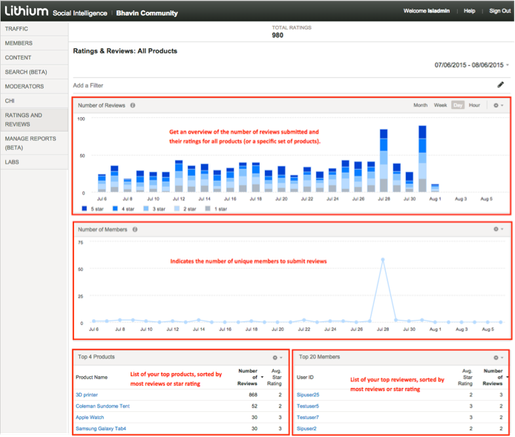Open the Traffic section in sidebar
This screenshot has width=515, height=437.
click(x=34, y=29)
